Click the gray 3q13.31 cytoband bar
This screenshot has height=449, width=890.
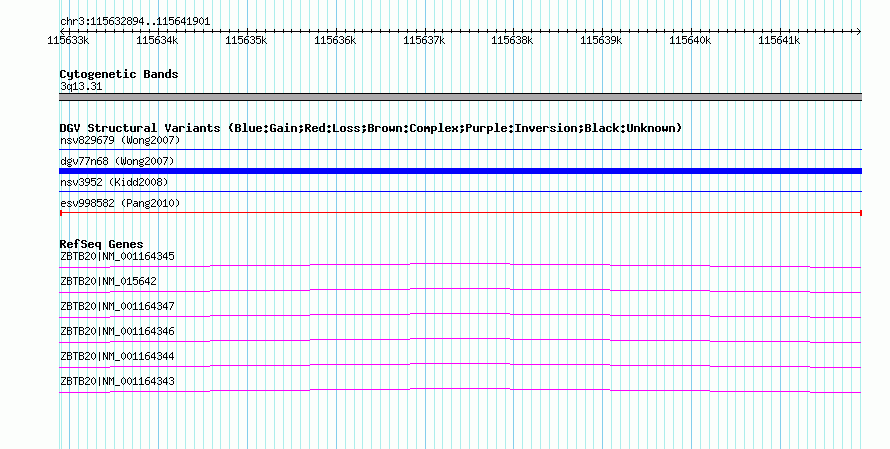click(x=460, y=97)
